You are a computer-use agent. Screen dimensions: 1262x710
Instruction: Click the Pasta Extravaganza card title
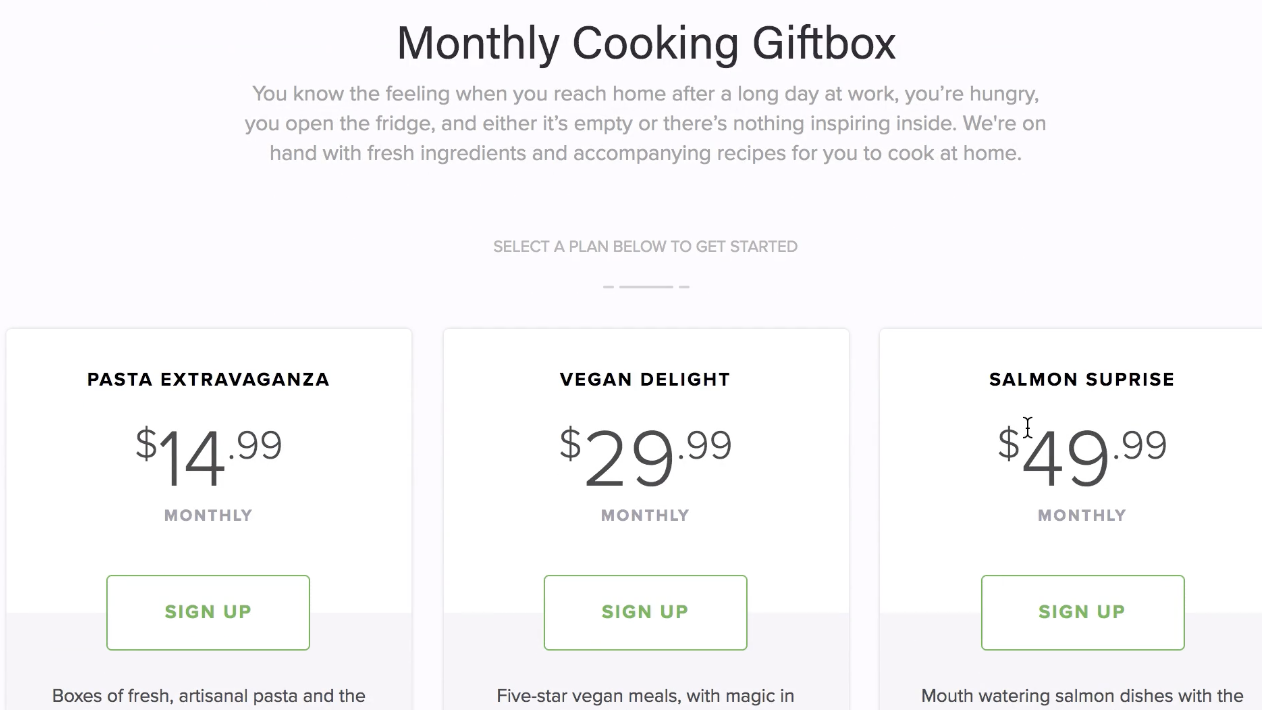(x=208, y=380)
